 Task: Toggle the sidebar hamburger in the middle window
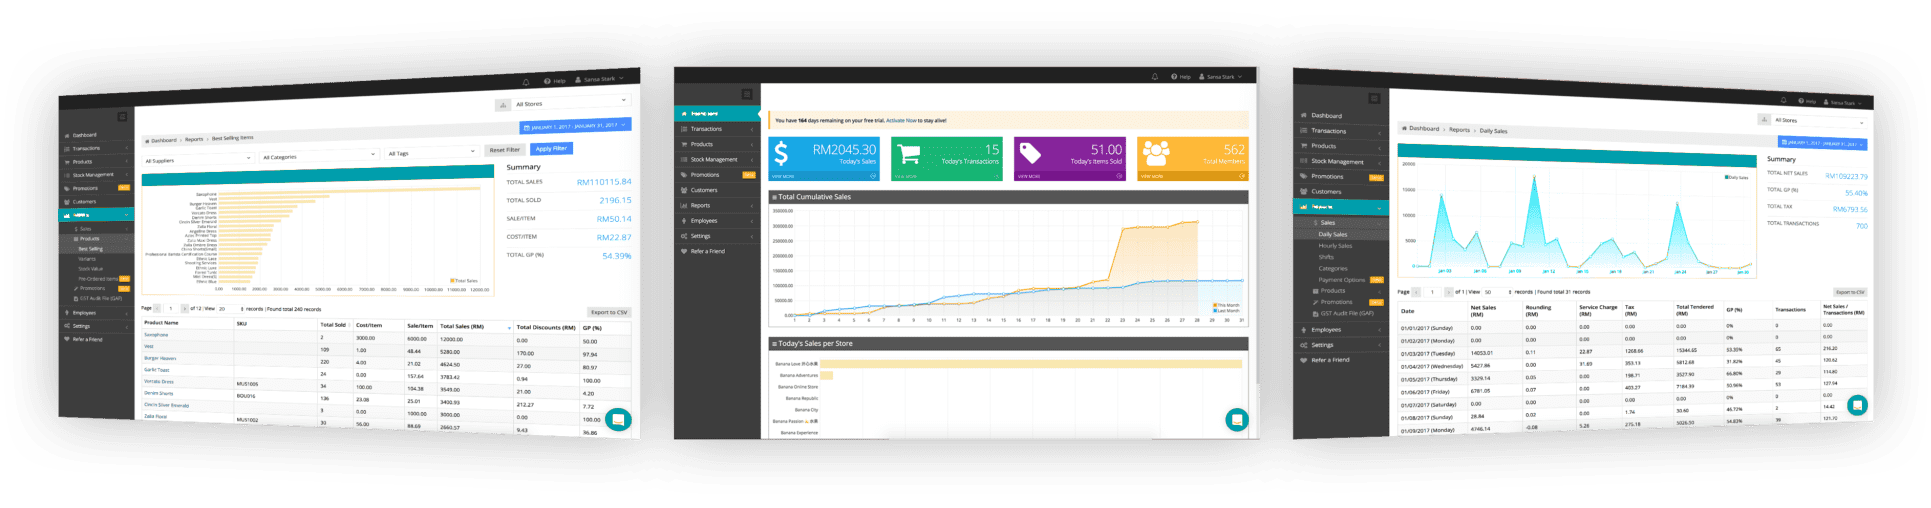[746, 94]
